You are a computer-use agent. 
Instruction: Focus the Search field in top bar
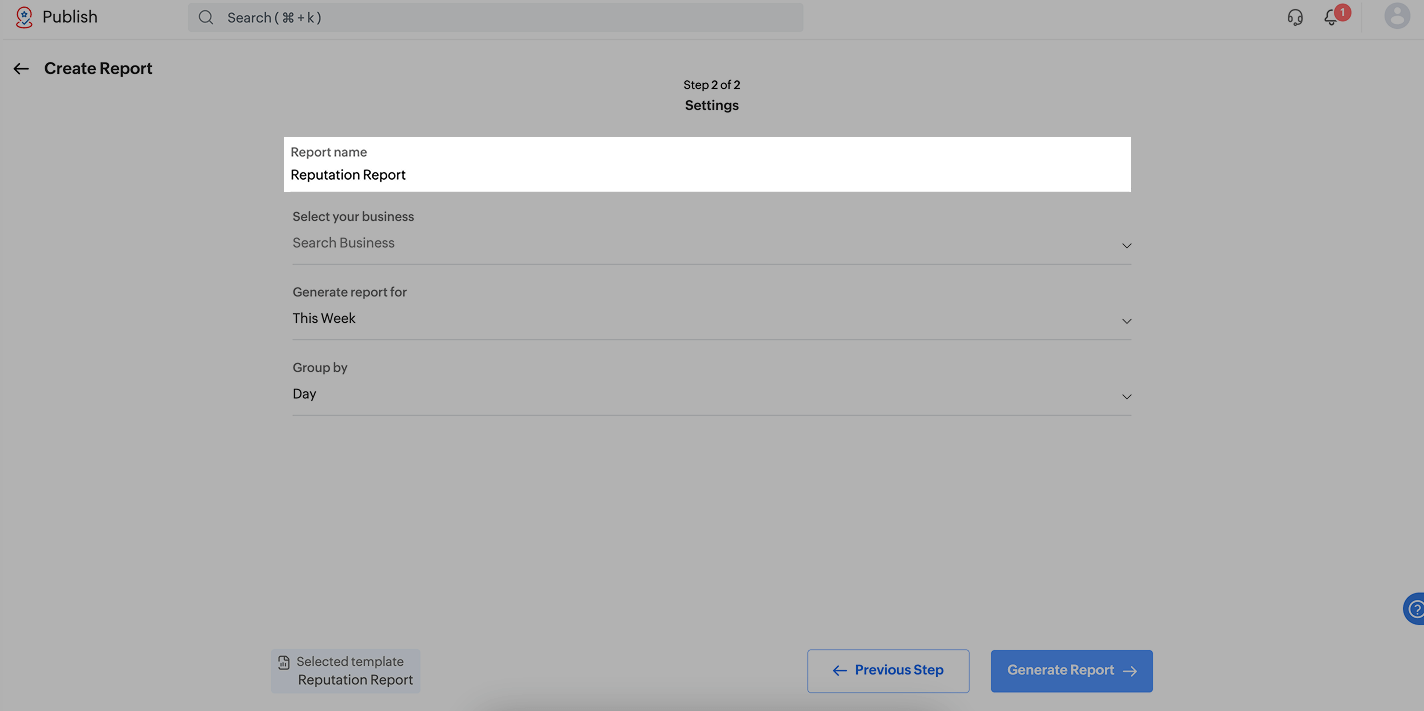click(495, 17)
